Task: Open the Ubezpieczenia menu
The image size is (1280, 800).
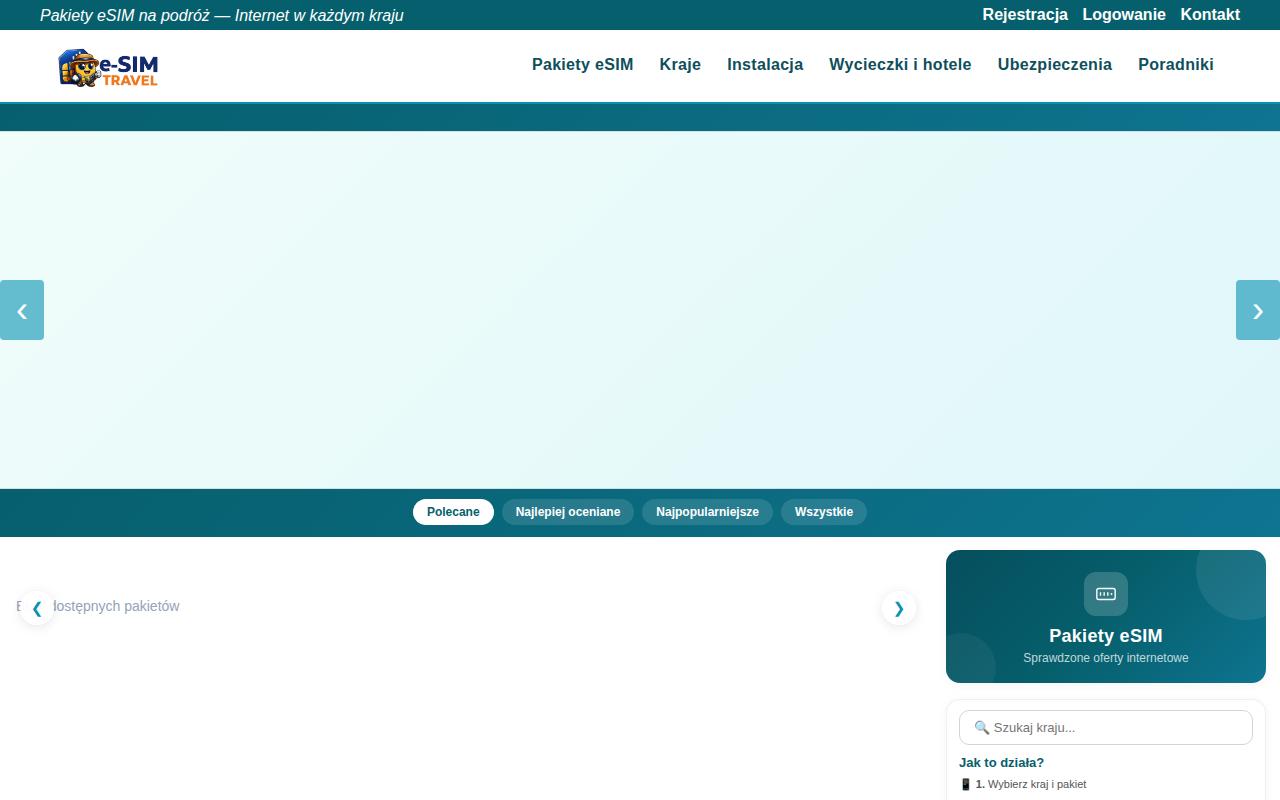Action: [1054, 64]
